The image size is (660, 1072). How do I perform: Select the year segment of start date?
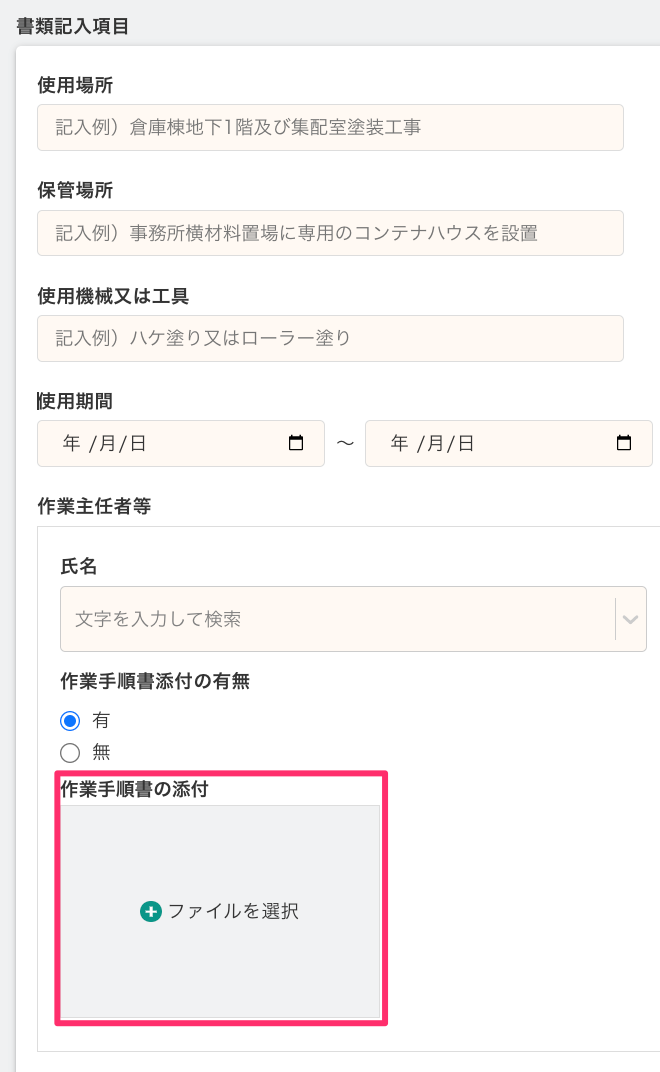pyautogui.click(x=71, y=444)
